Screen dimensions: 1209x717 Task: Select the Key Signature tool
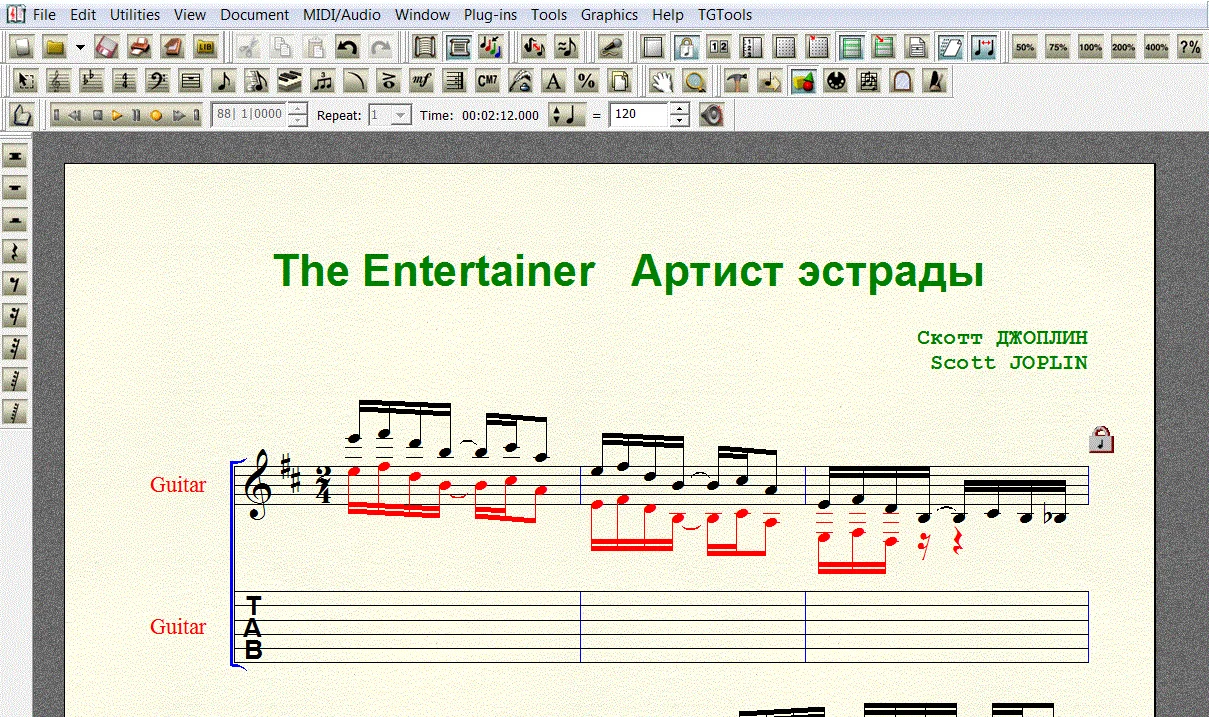click(x=92, y=81)
